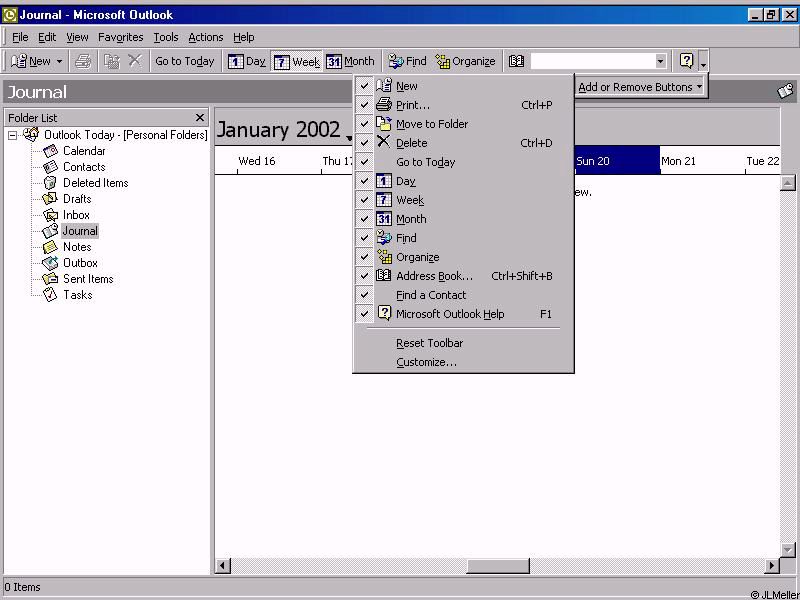Click the Move to Folder toolbar icon

[112, 61]
